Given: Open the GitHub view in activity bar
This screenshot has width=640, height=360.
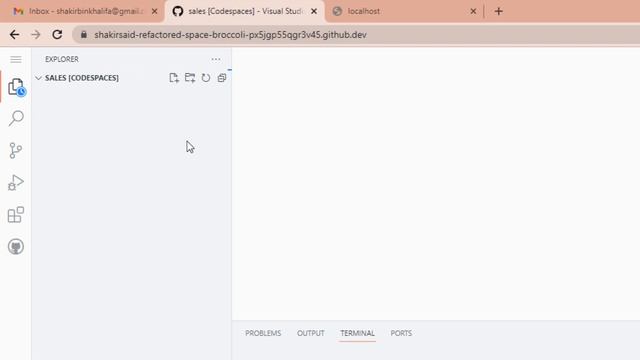Looking at the screenshot, I should 16,247.
